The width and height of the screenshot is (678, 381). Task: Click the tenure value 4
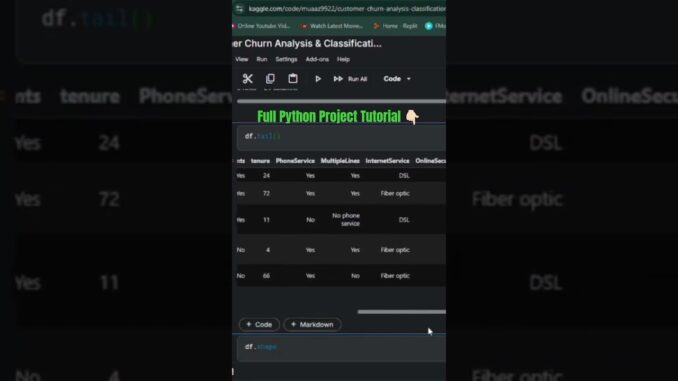click(x=268, y=250)
